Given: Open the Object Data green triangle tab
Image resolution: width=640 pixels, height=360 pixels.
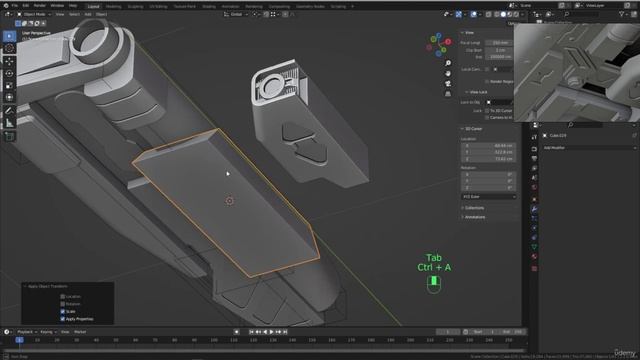Looking at the screenshot, I should (x=534, y=247).
